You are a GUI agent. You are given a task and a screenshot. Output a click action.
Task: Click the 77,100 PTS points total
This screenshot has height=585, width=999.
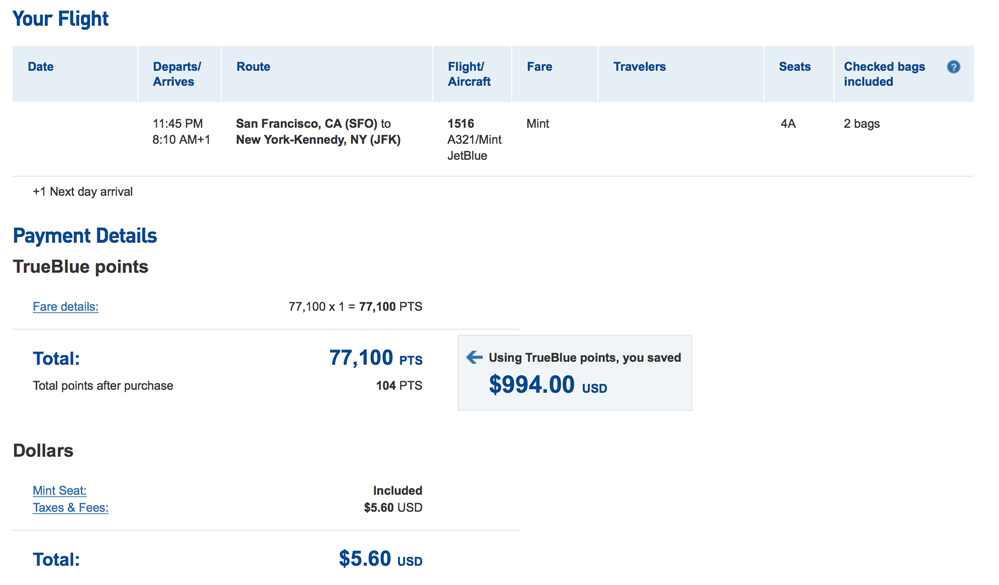pyautogui.click(x=376, y=358)
